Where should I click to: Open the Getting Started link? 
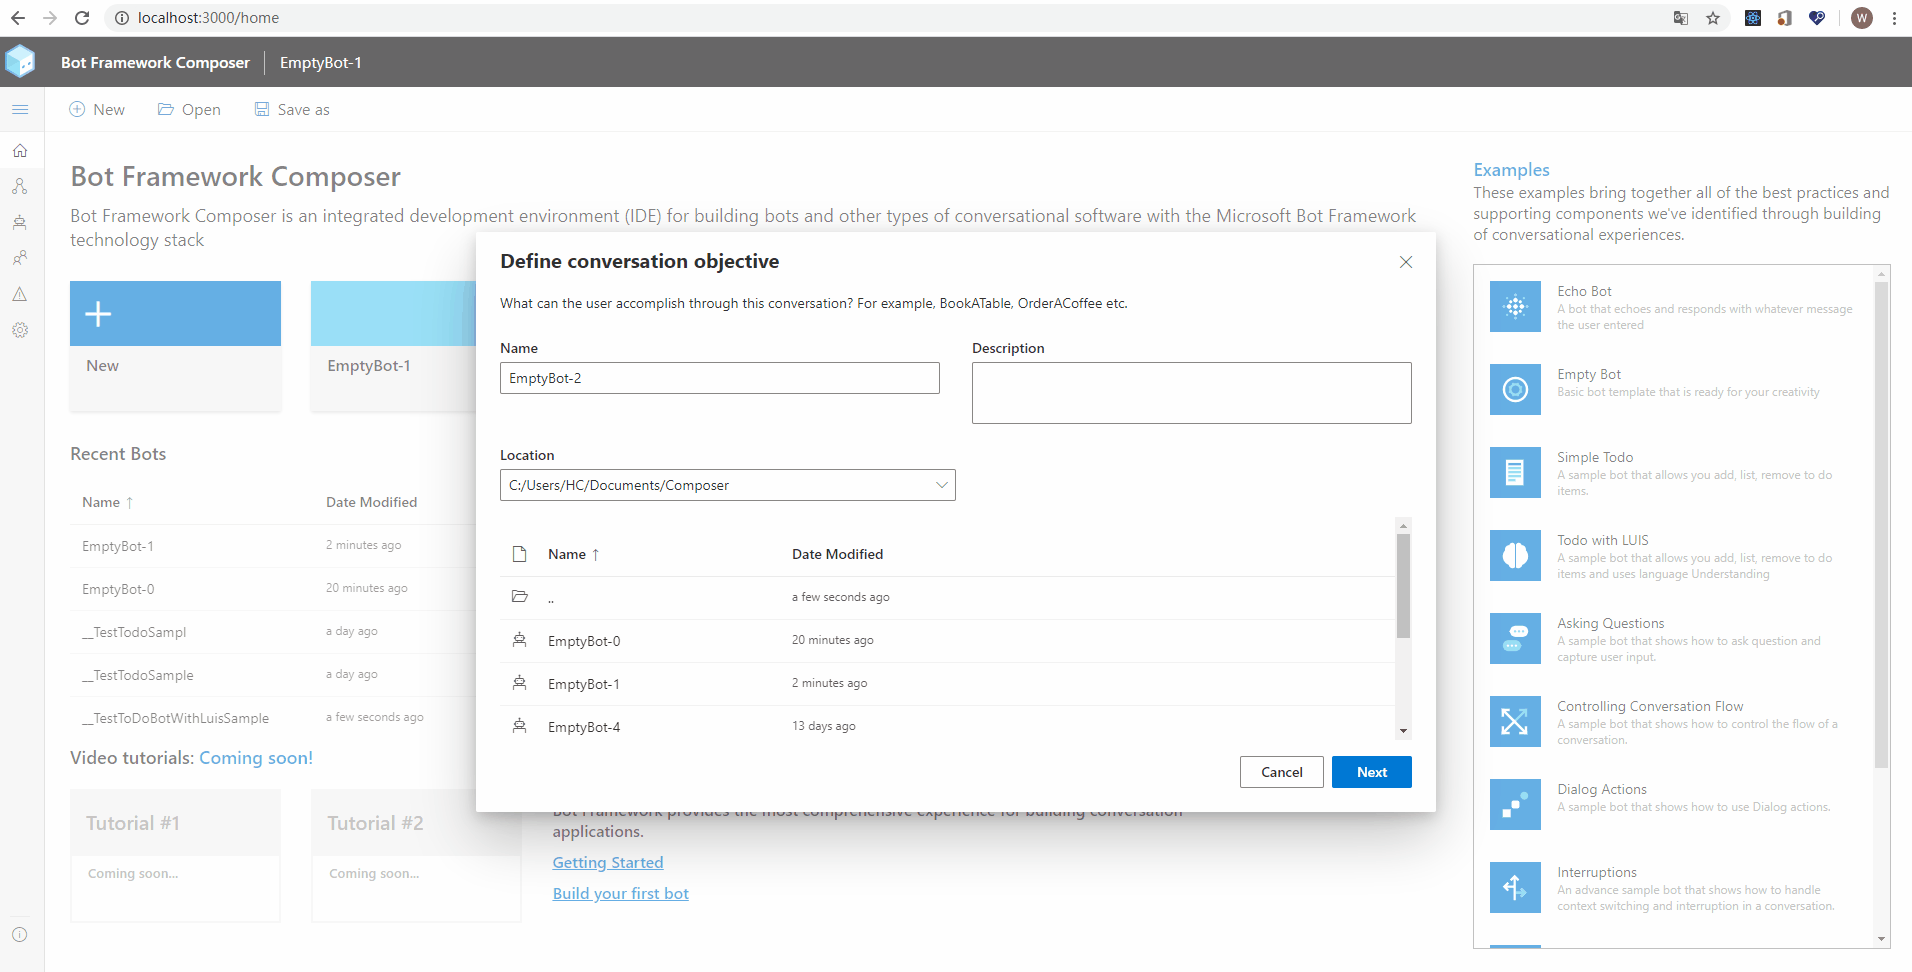[x=608, y=863]
